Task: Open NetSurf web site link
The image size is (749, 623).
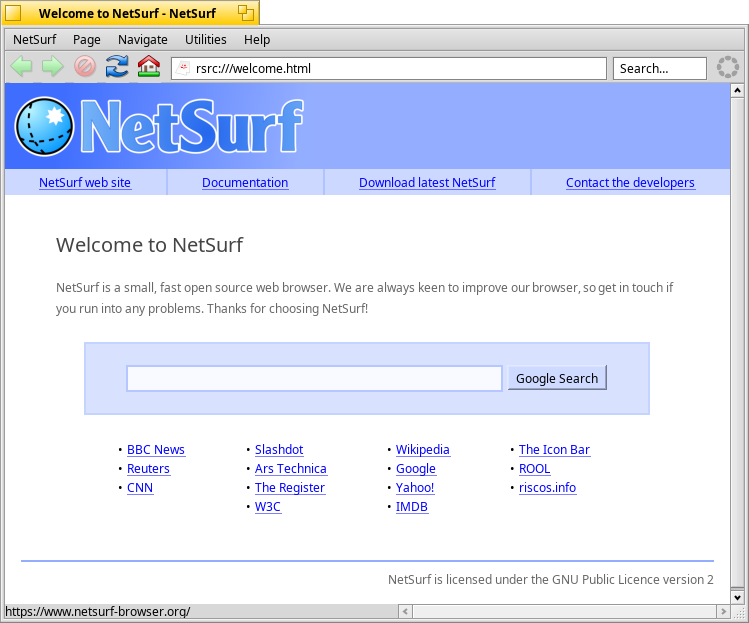Action: coord(85,183)
